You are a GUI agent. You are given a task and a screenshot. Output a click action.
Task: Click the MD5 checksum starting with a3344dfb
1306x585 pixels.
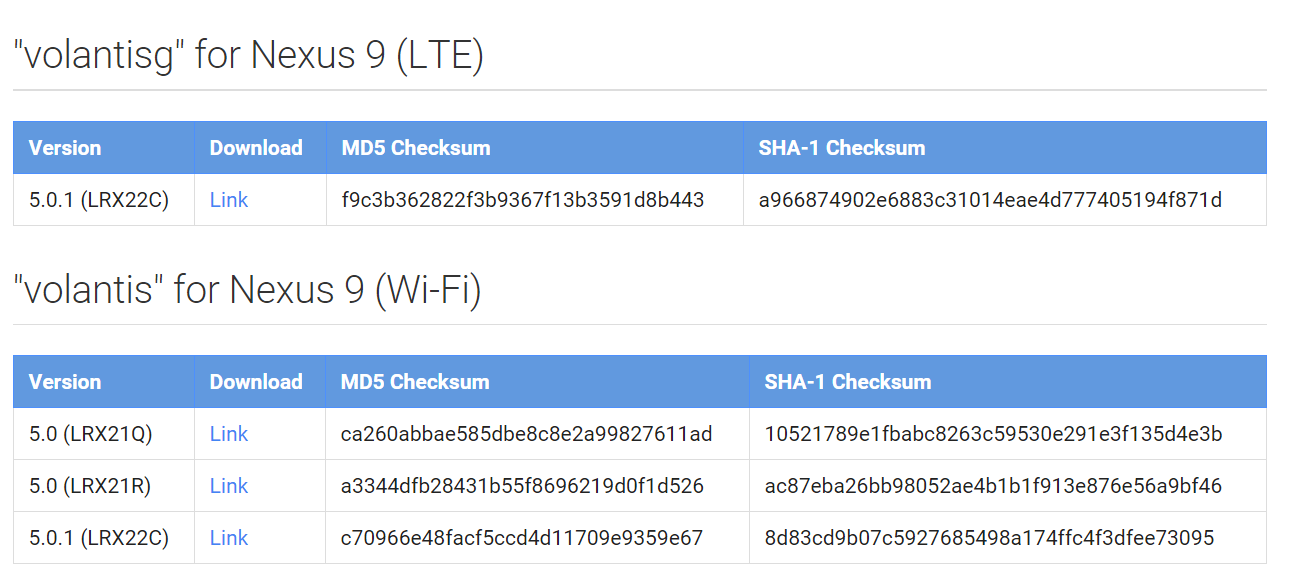pyautogui.click(x=522, y=486)
